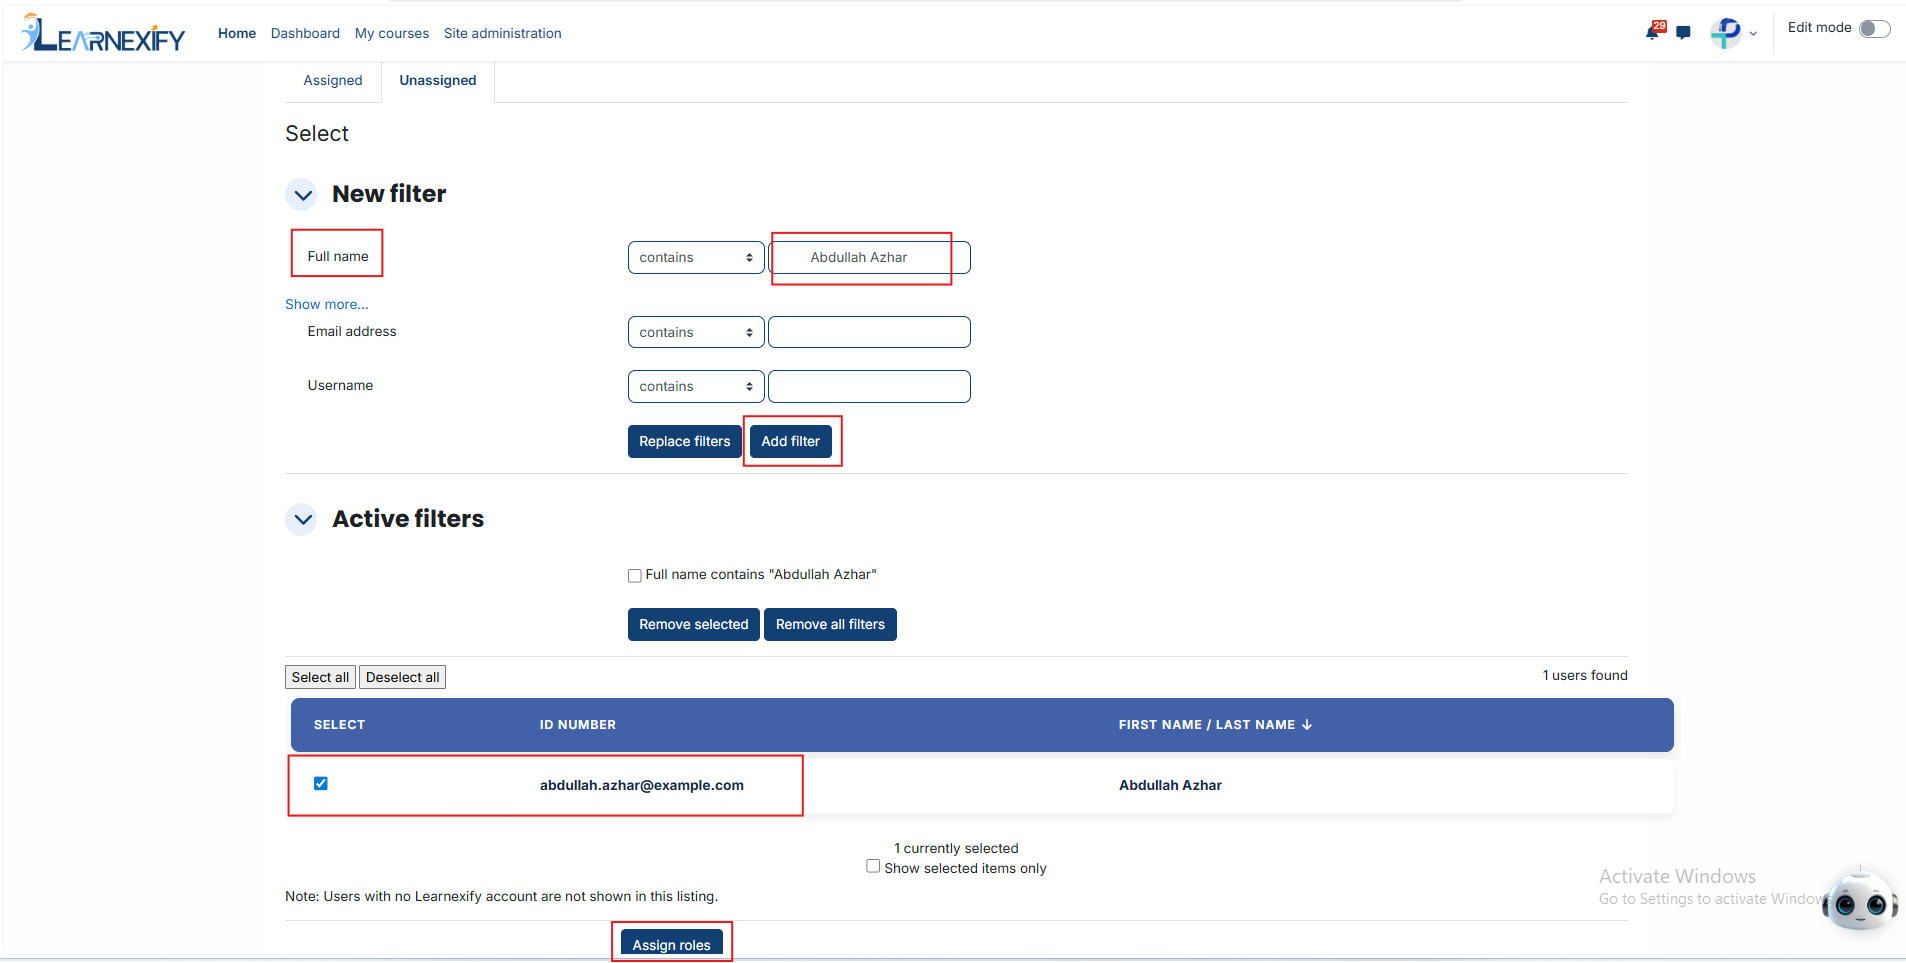Uncheck the abdullah.azhar user row checkbox
Image resolution: width=1906 pixels, height=963 pixels.
321,783
